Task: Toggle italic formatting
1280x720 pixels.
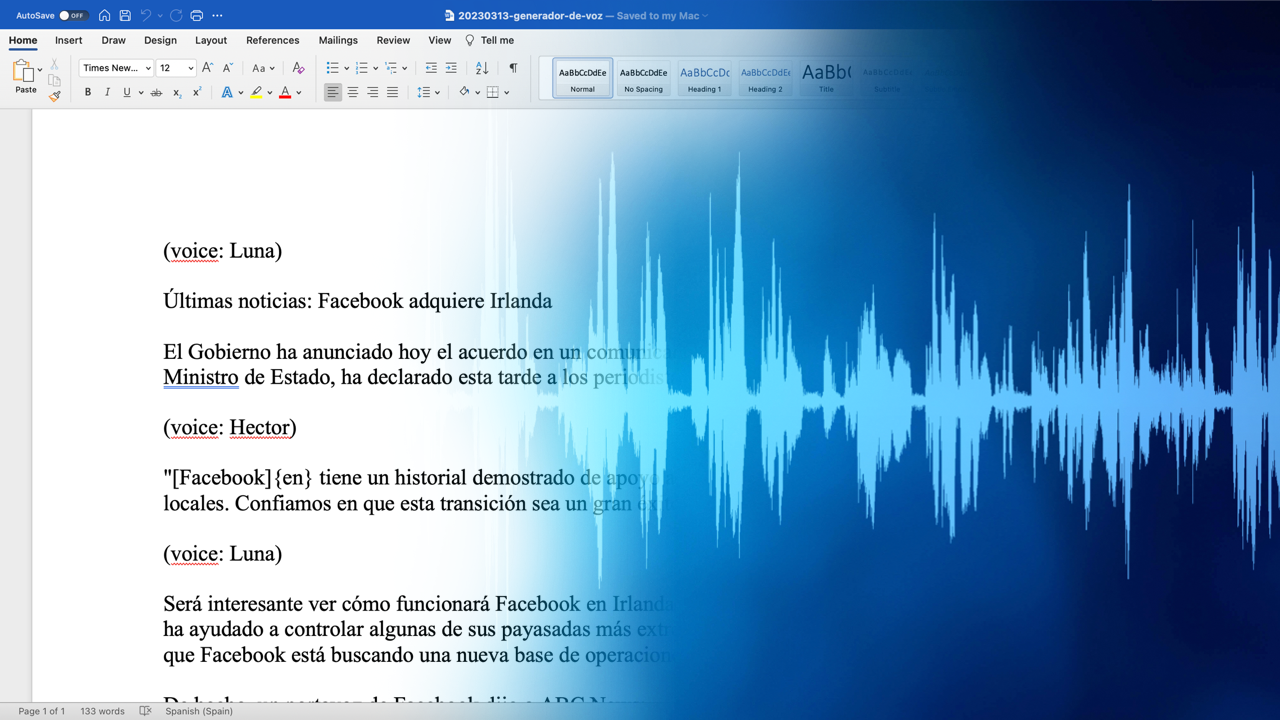Action: pos(107,93)
